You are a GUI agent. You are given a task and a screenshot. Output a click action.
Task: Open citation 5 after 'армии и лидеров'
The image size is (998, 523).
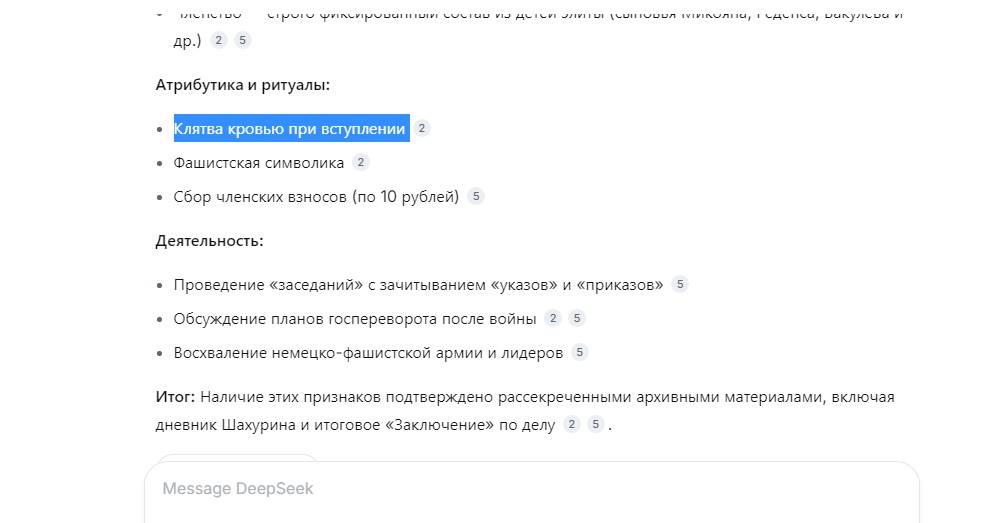click(580, 352)
